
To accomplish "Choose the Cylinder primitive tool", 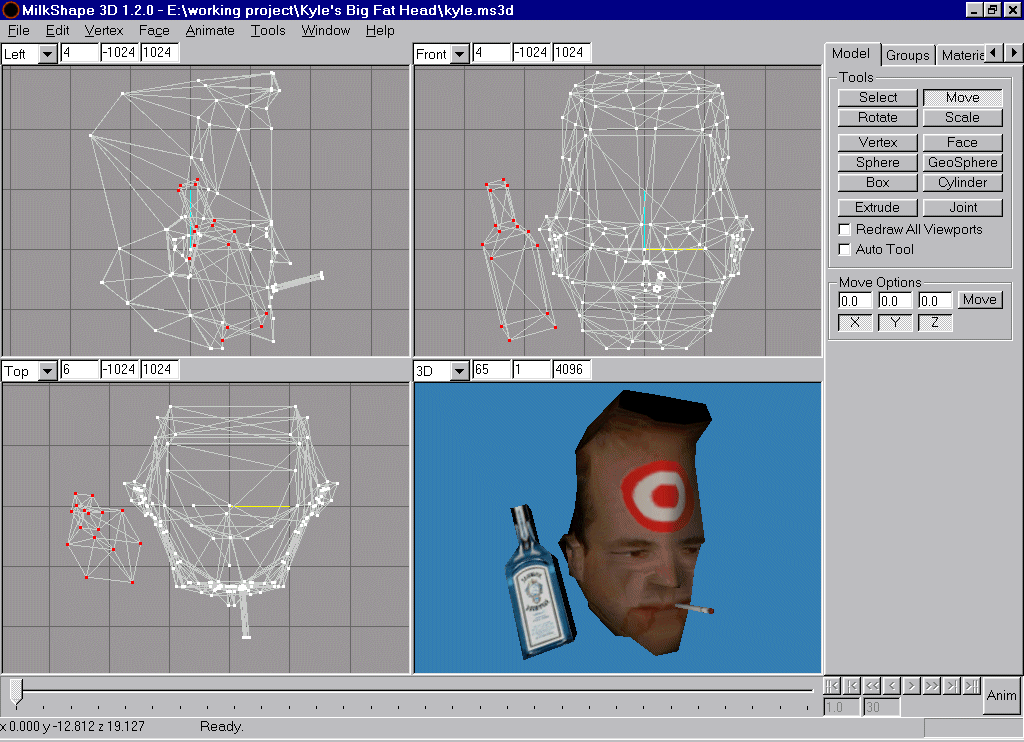I will (x=961, y=182).
